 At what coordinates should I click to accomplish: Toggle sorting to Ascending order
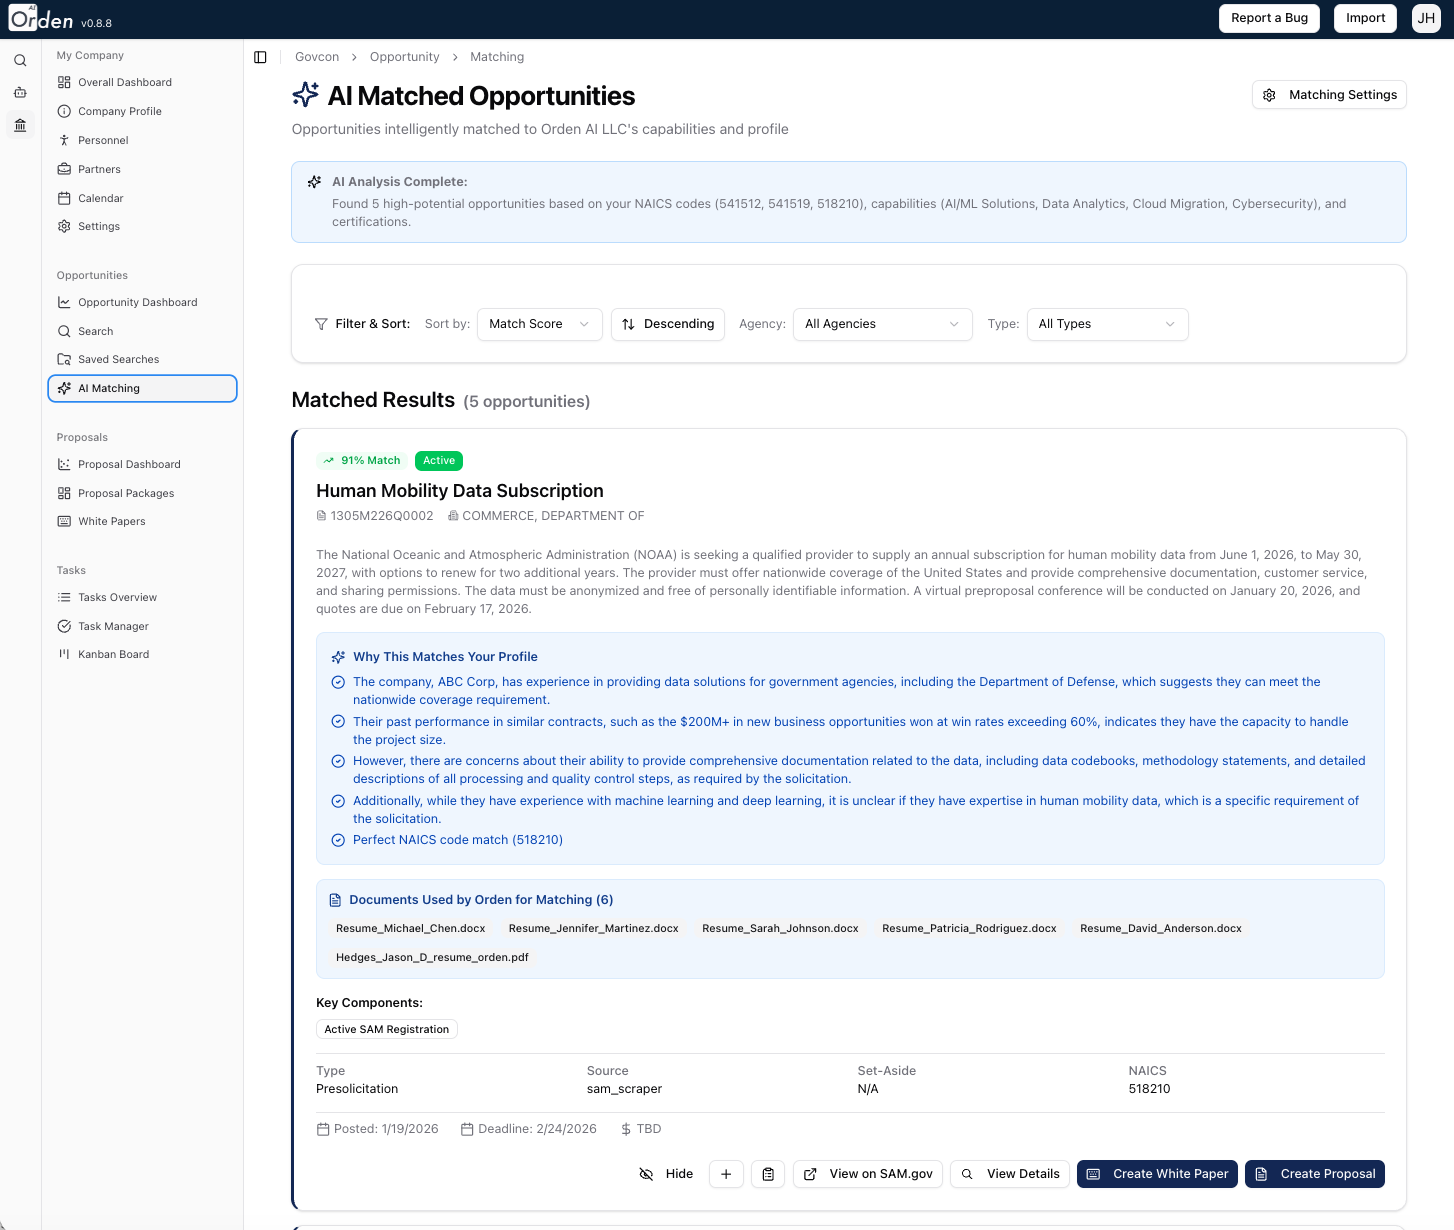(x=667, y=324)
